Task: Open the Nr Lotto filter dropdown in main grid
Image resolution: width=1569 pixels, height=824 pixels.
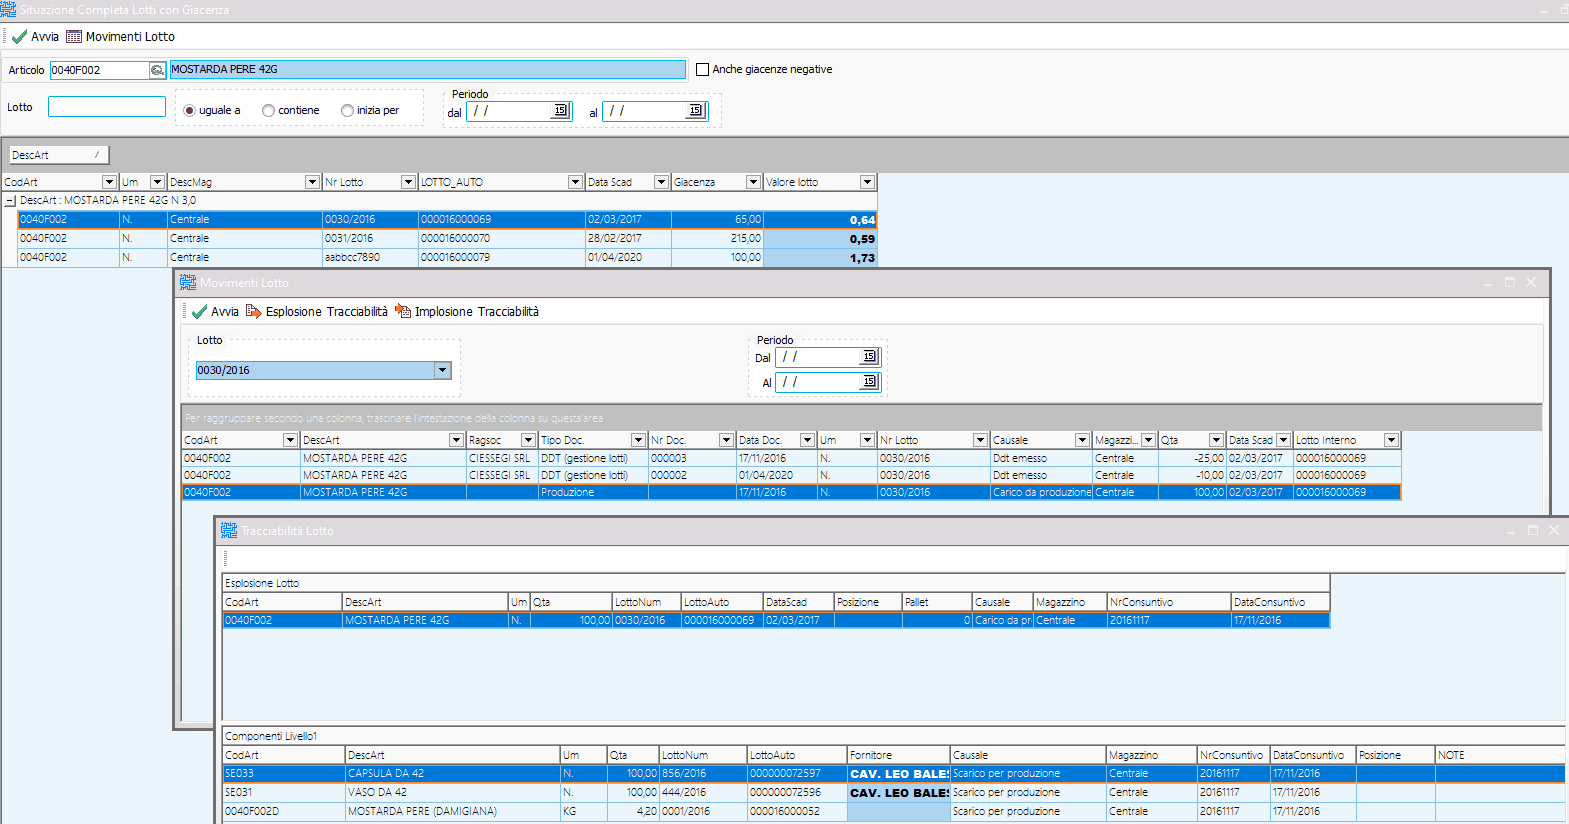Action: tap(408, 182)
